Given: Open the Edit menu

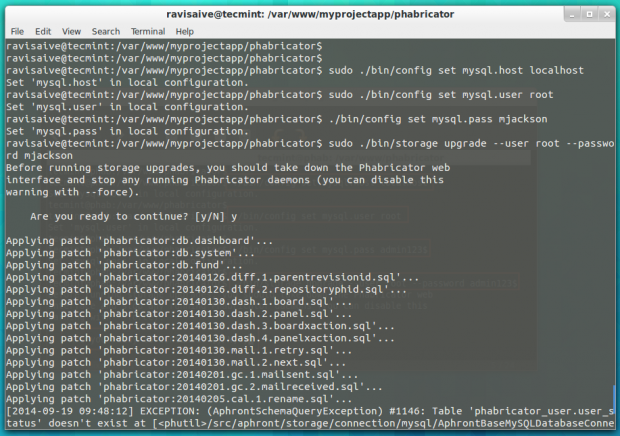Looking at the screenshot, I should (x=43, y=31).
